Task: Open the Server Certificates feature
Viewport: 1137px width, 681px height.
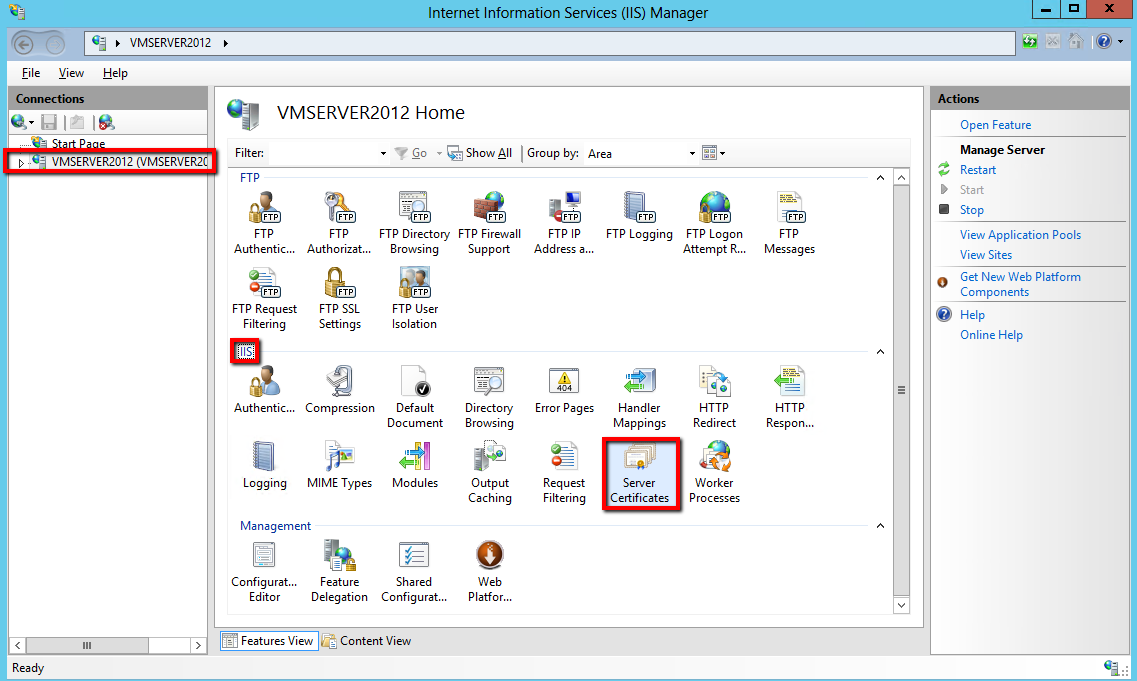Action: click(640, 470)
